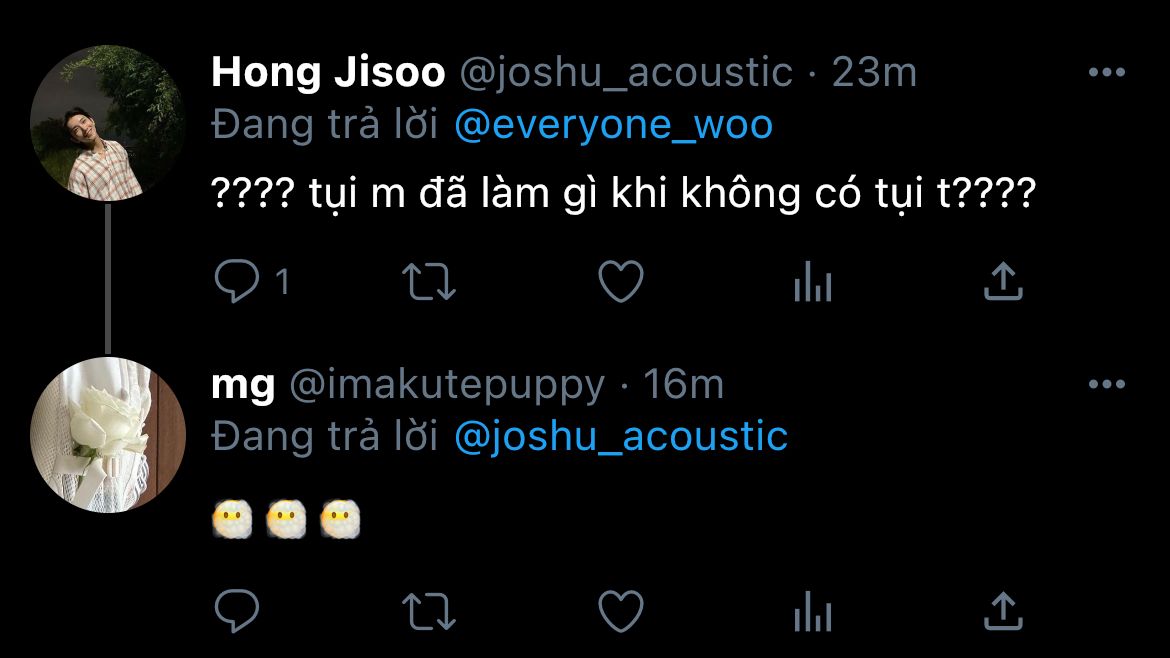Open Hong Jisoo's profile picture
Viewport: 1170px width, 658px height.
(107, 123)
